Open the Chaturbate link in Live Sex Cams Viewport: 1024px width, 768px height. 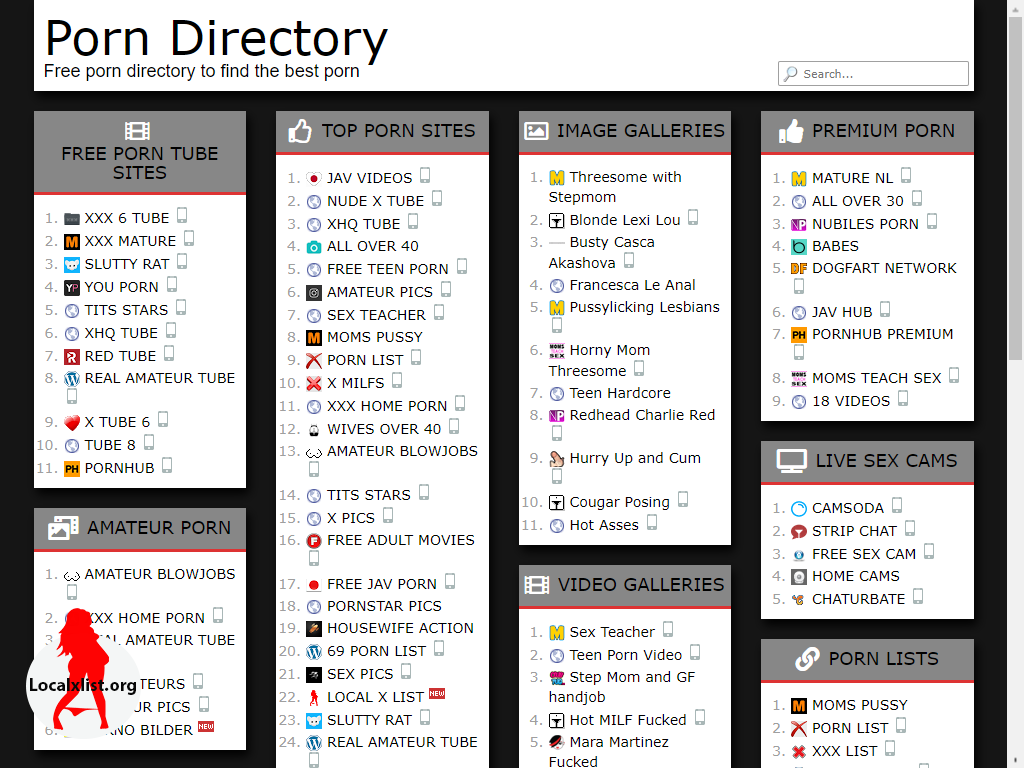coord(858,599)
